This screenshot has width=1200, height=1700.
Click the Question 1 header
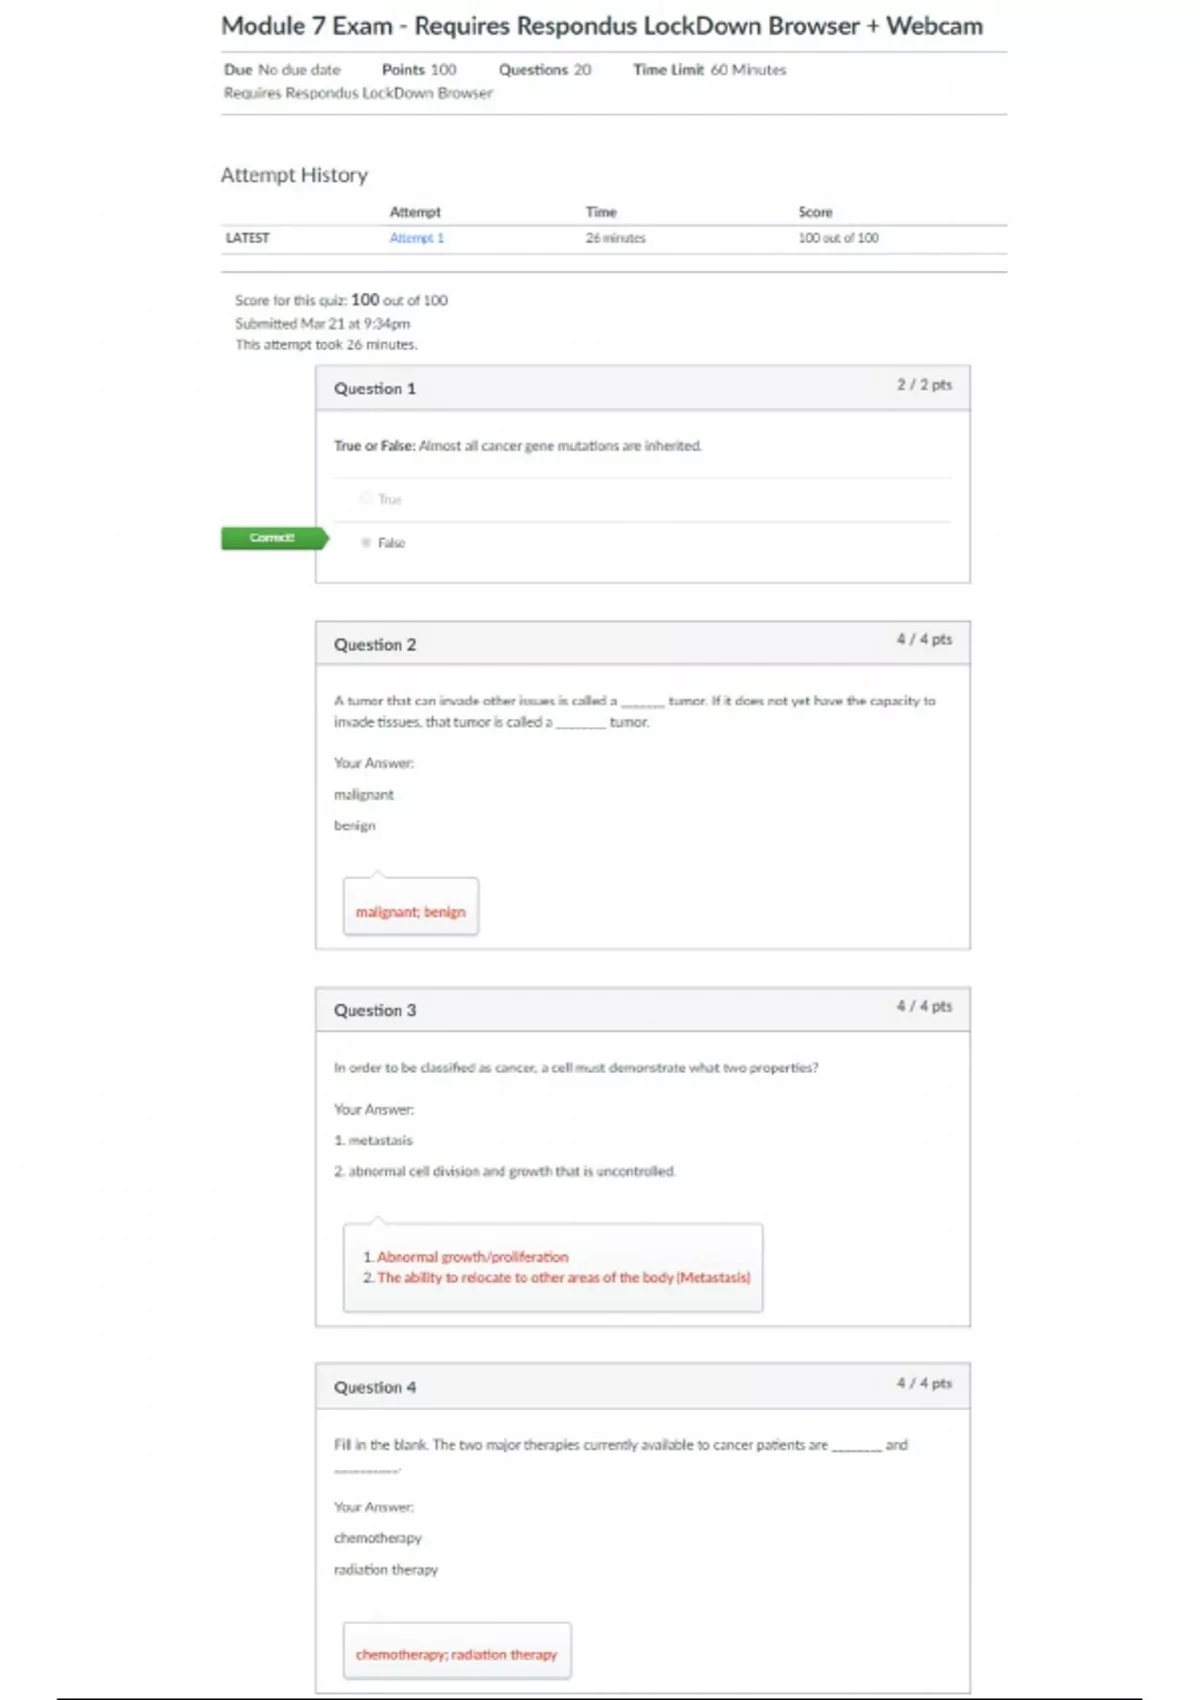click(375, 389)
